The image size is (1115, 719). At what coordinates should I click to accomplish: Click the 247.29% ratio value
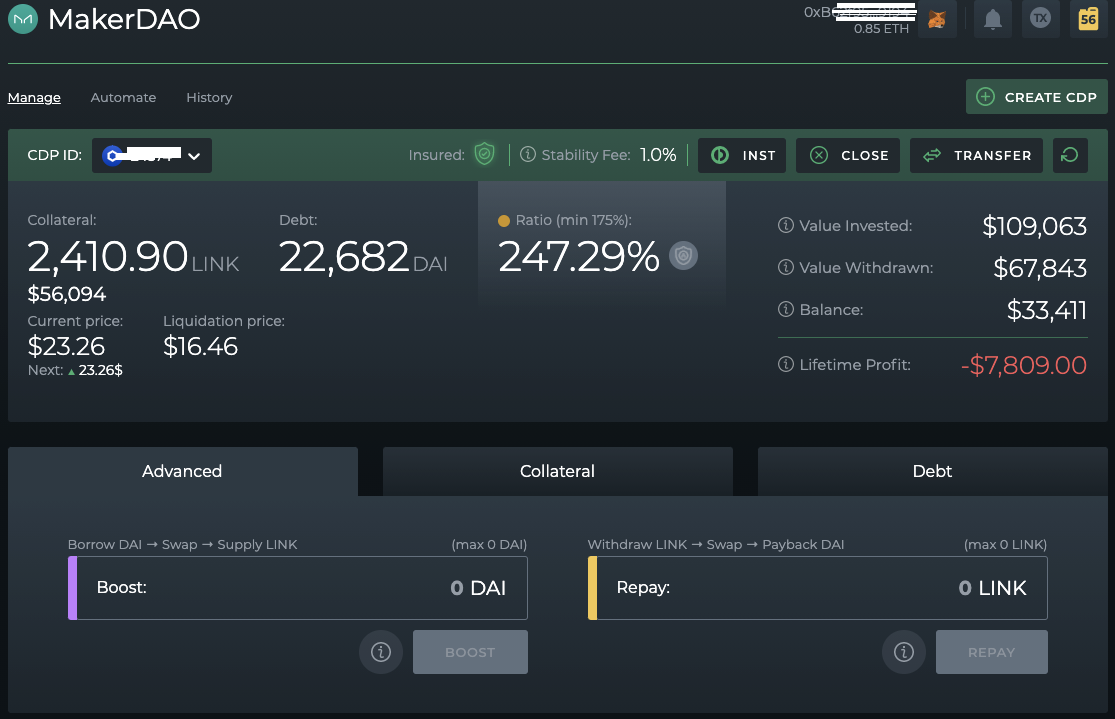(x=579, y=257)
